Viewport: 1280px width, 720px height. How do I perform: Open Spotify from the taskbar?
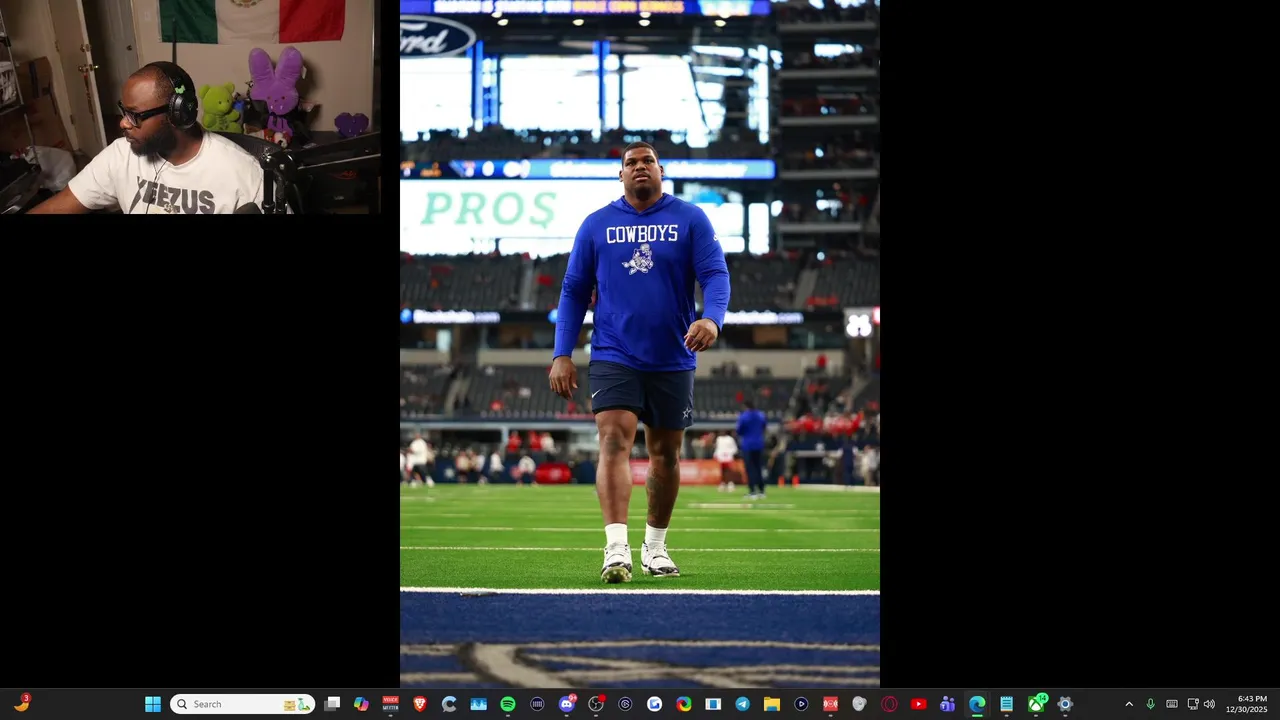[x=508, y=704]
